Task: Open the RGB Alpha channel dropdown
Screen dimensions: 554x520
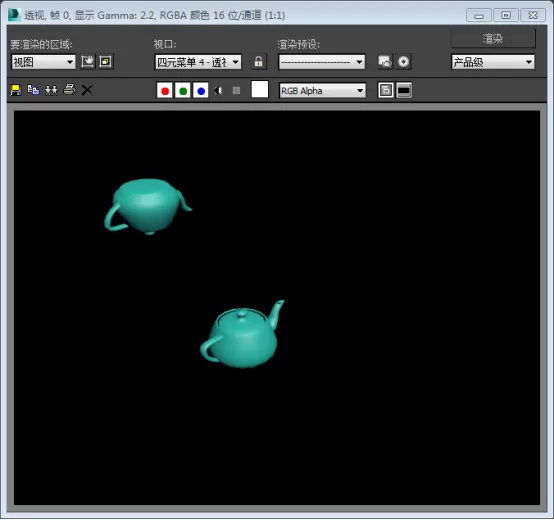Action: (x=322, y=91)
